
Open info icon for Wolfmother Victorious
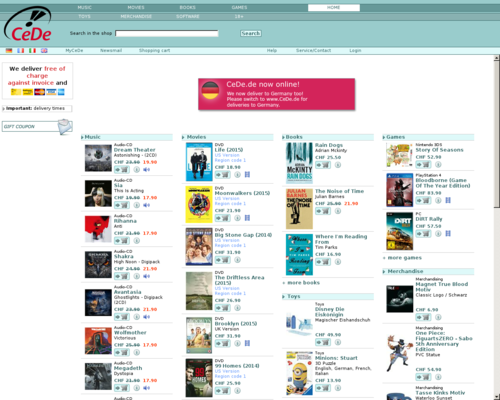[x=137, y=352]
